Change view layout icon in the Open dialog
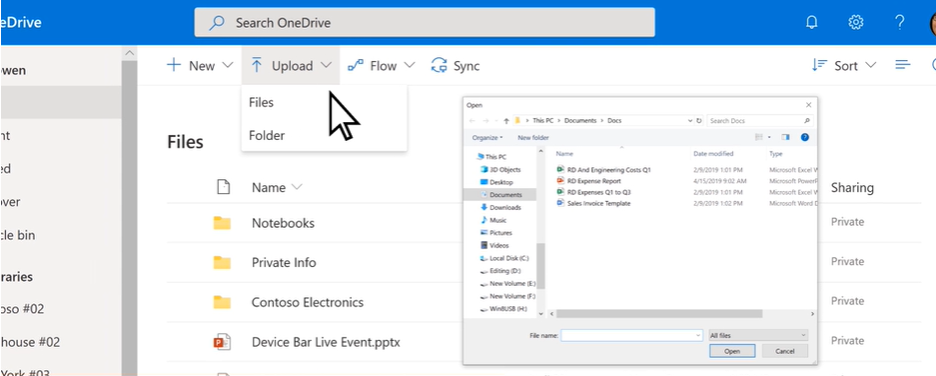 (x=759, y=137)
